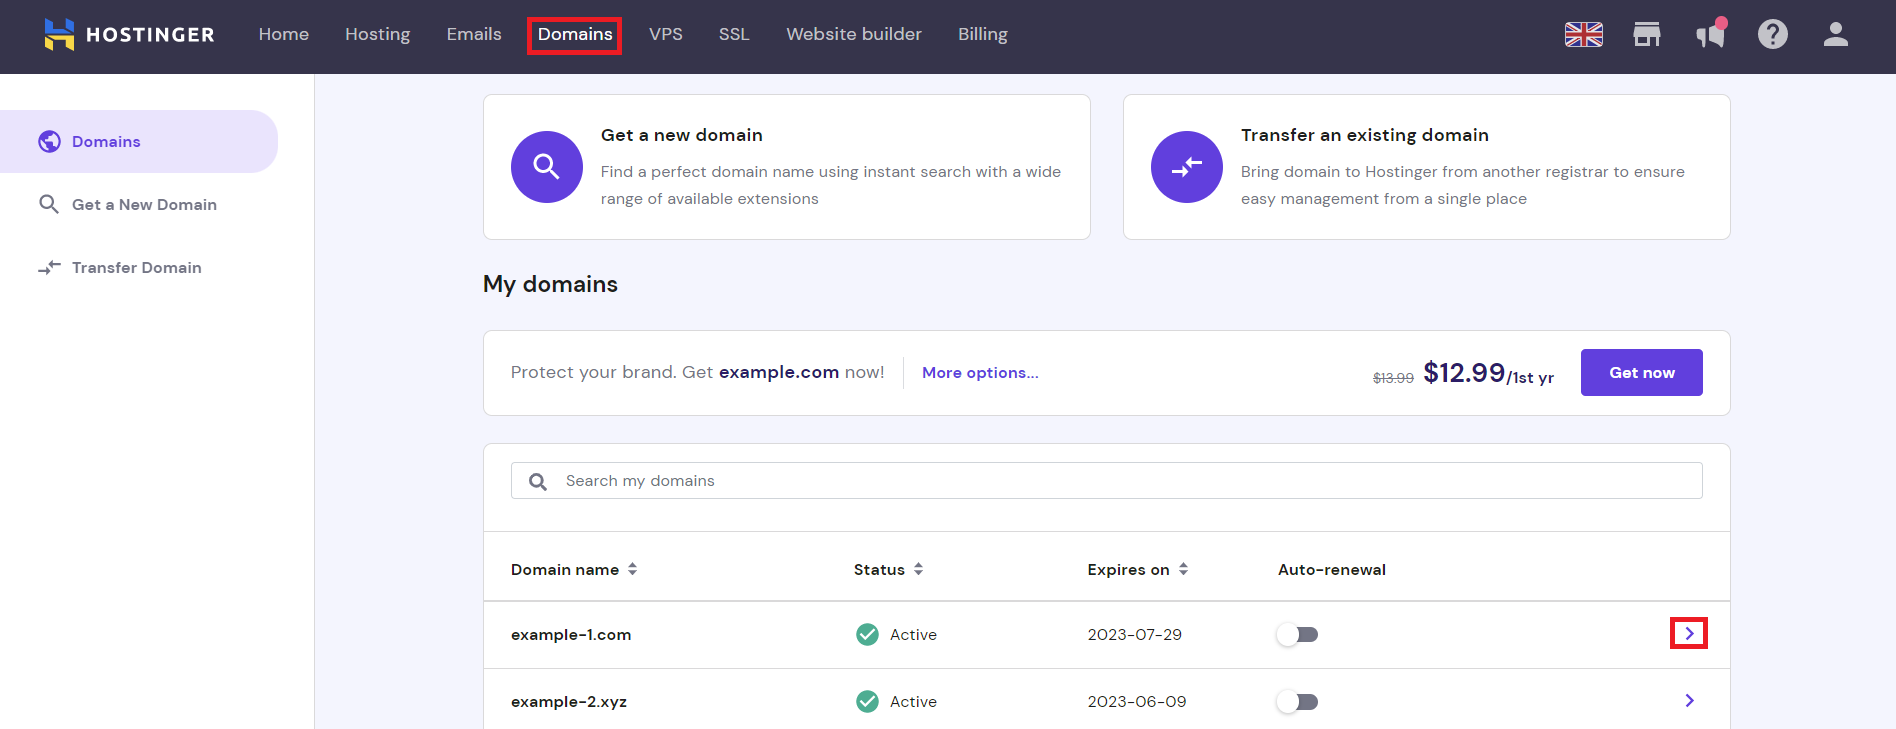Open announcements megaphone icon

[1711, 34]
